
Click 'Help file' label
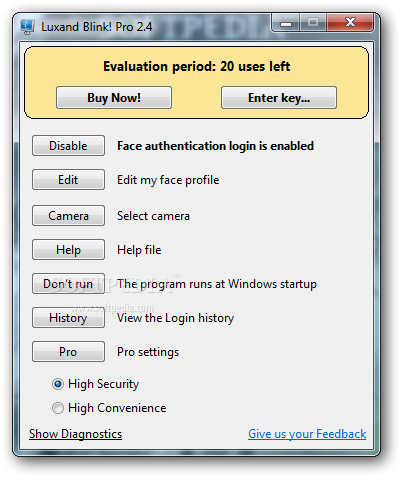click(139, 250)
